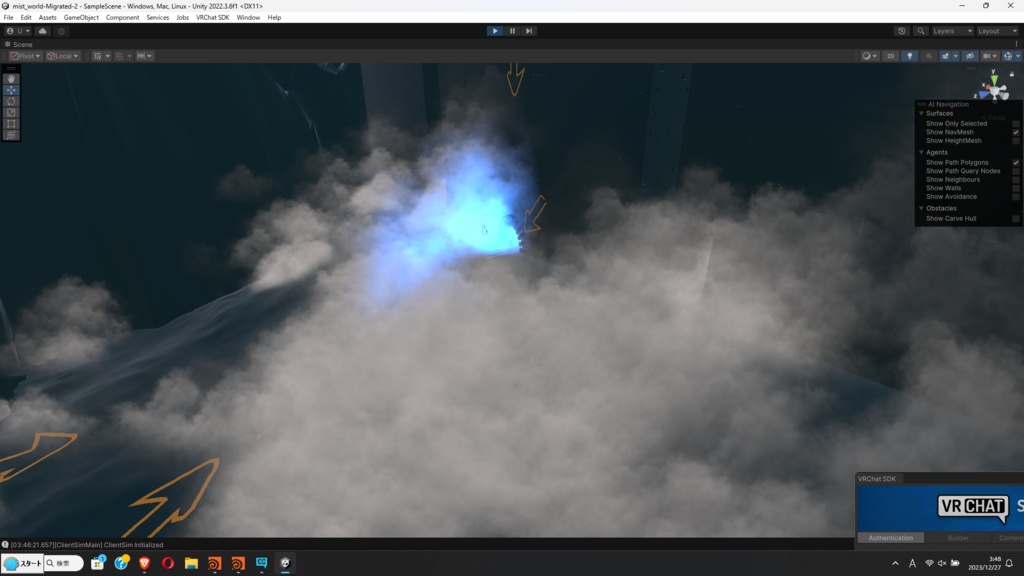Viewport: 1024px width, 576px height.
Task: Open the Layout dropdown
Action: pos(997,31)
